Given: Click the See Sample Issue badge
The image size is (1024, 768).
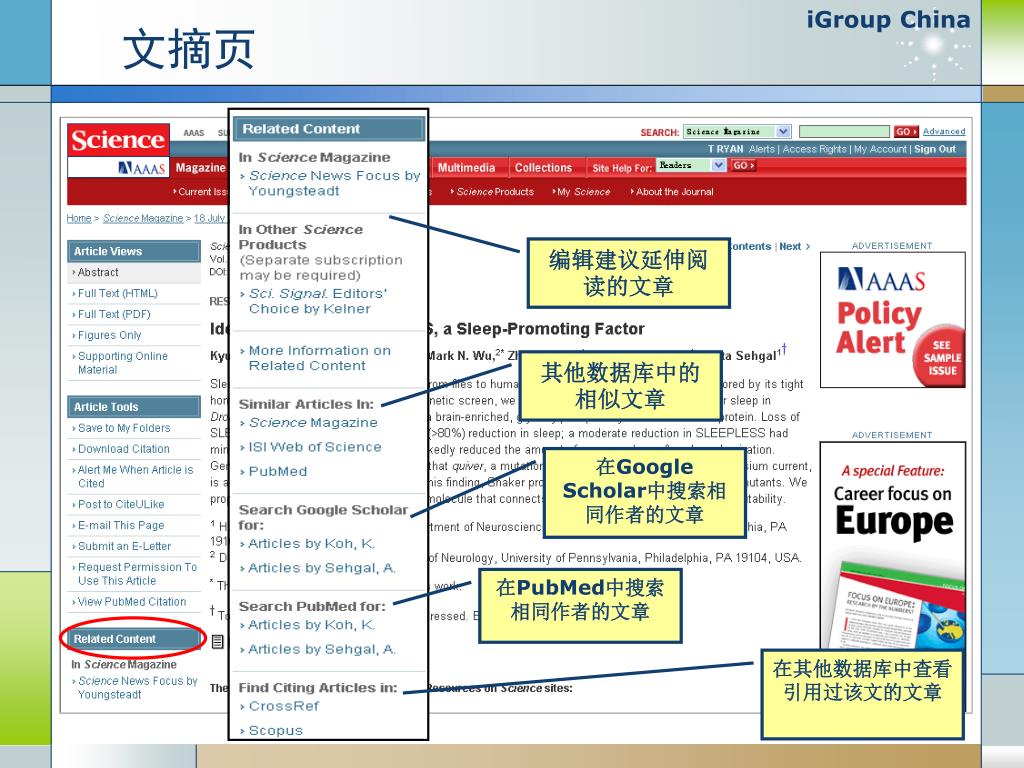Looking at the screenshot, I should click(938, 356).
